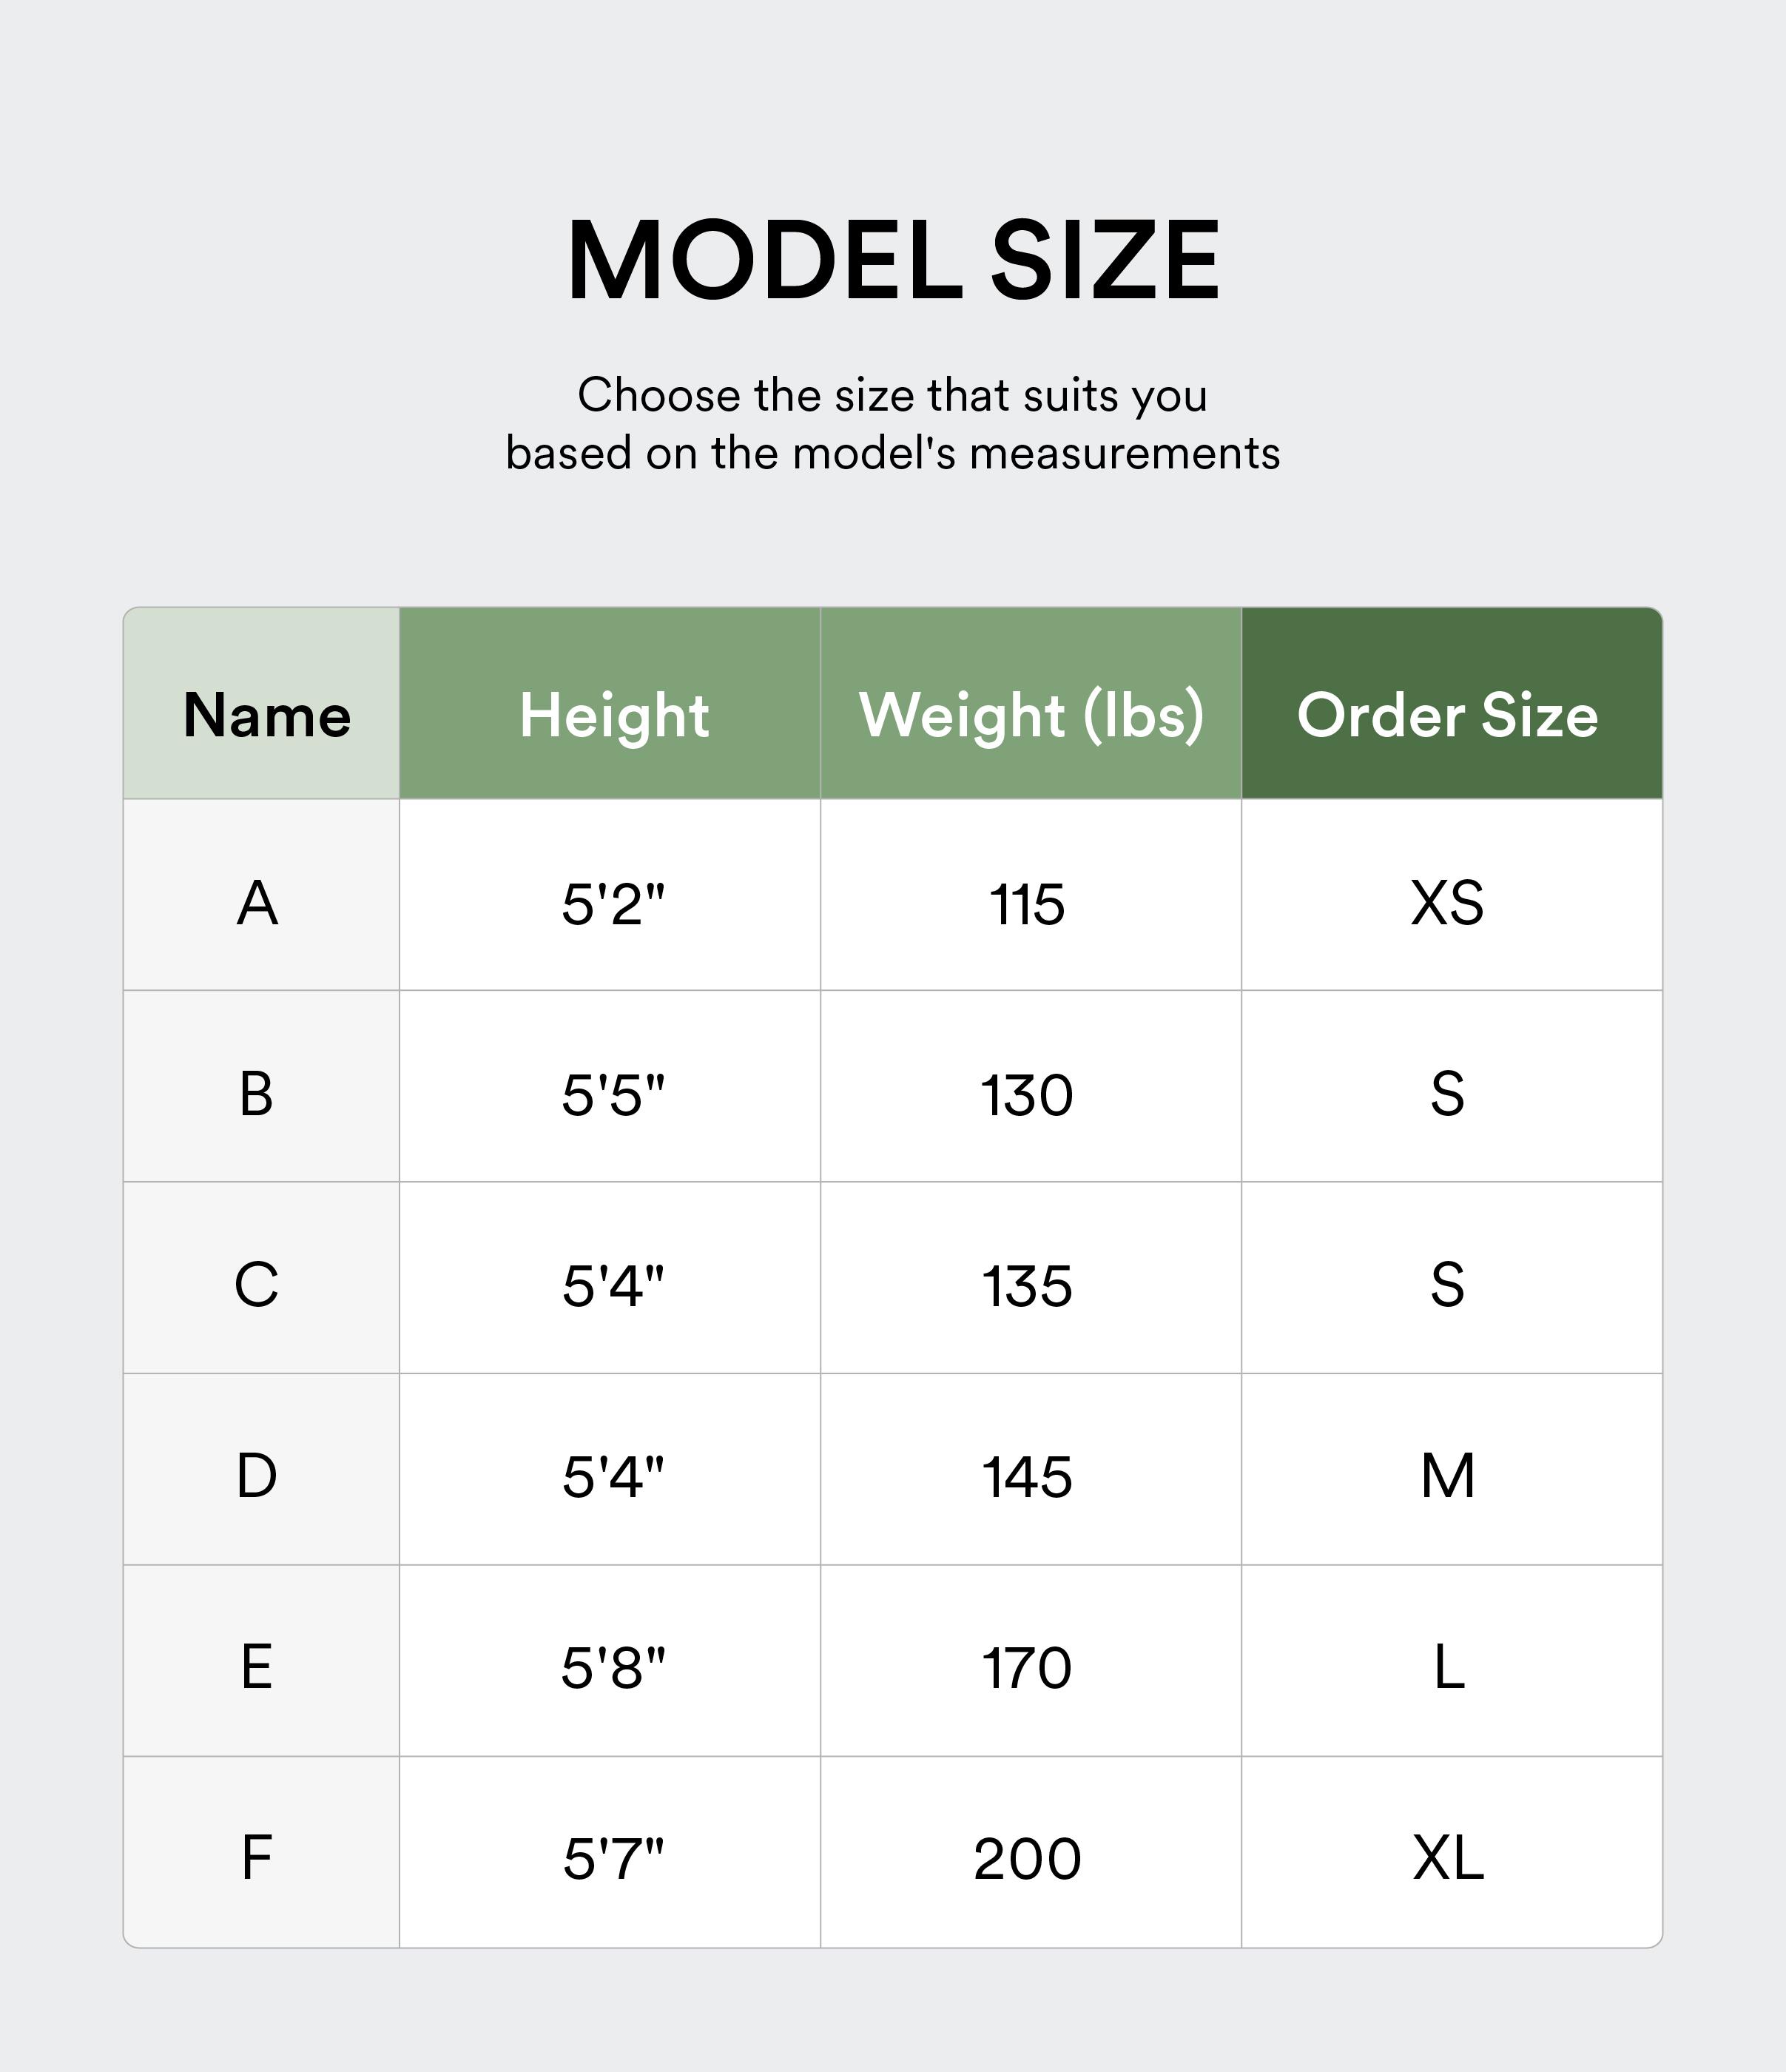This screenshot has height=2072, width=1786.
Task: Click model C name cell
Action: pos(257,1285)
